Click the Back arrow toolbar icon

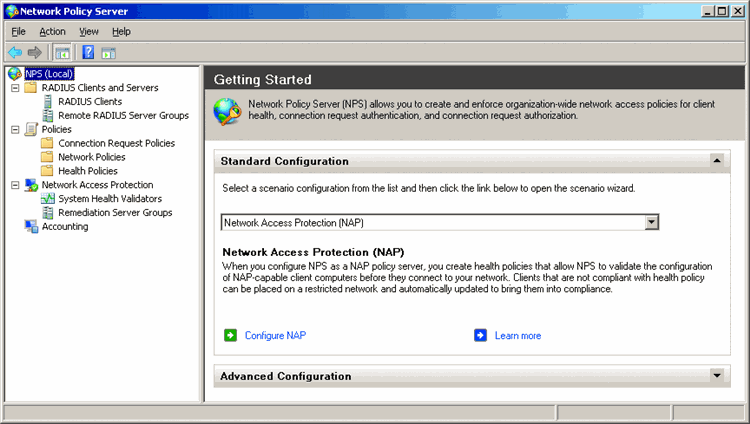(x=15, y=52)
